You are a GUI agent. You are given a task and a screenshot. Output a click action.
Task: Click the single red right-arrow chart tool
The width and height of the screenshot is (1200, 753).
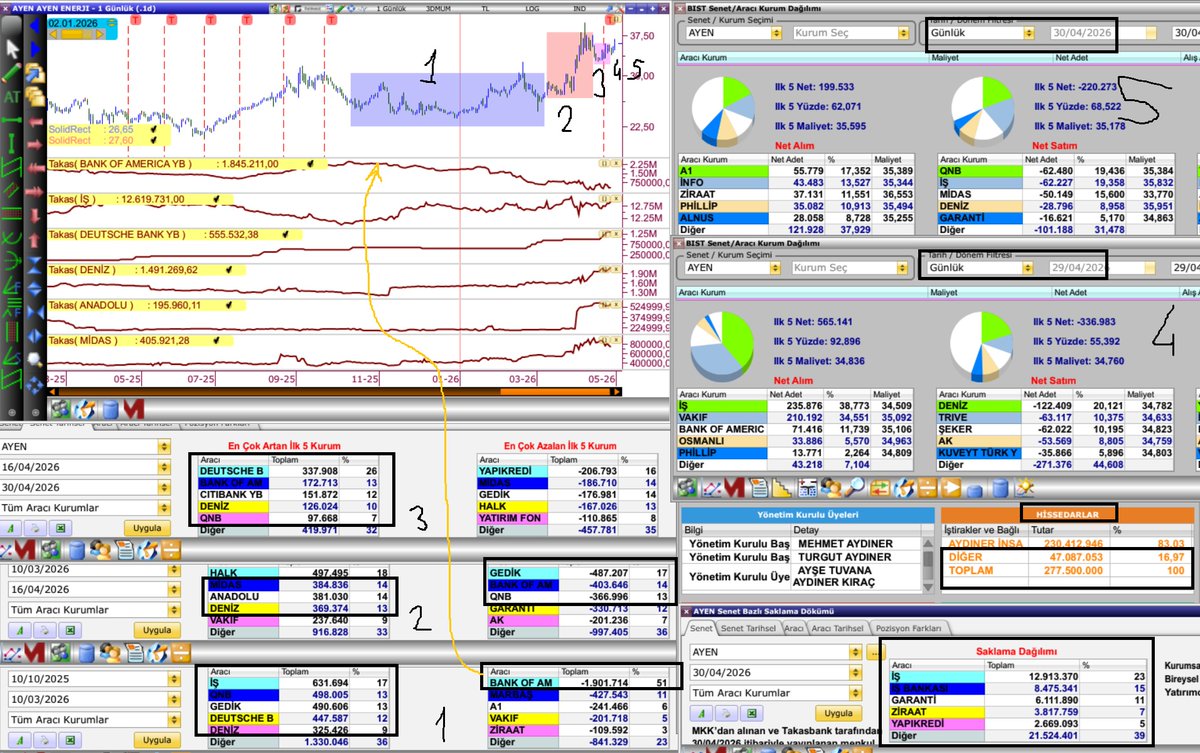click(x=35, y=146)
